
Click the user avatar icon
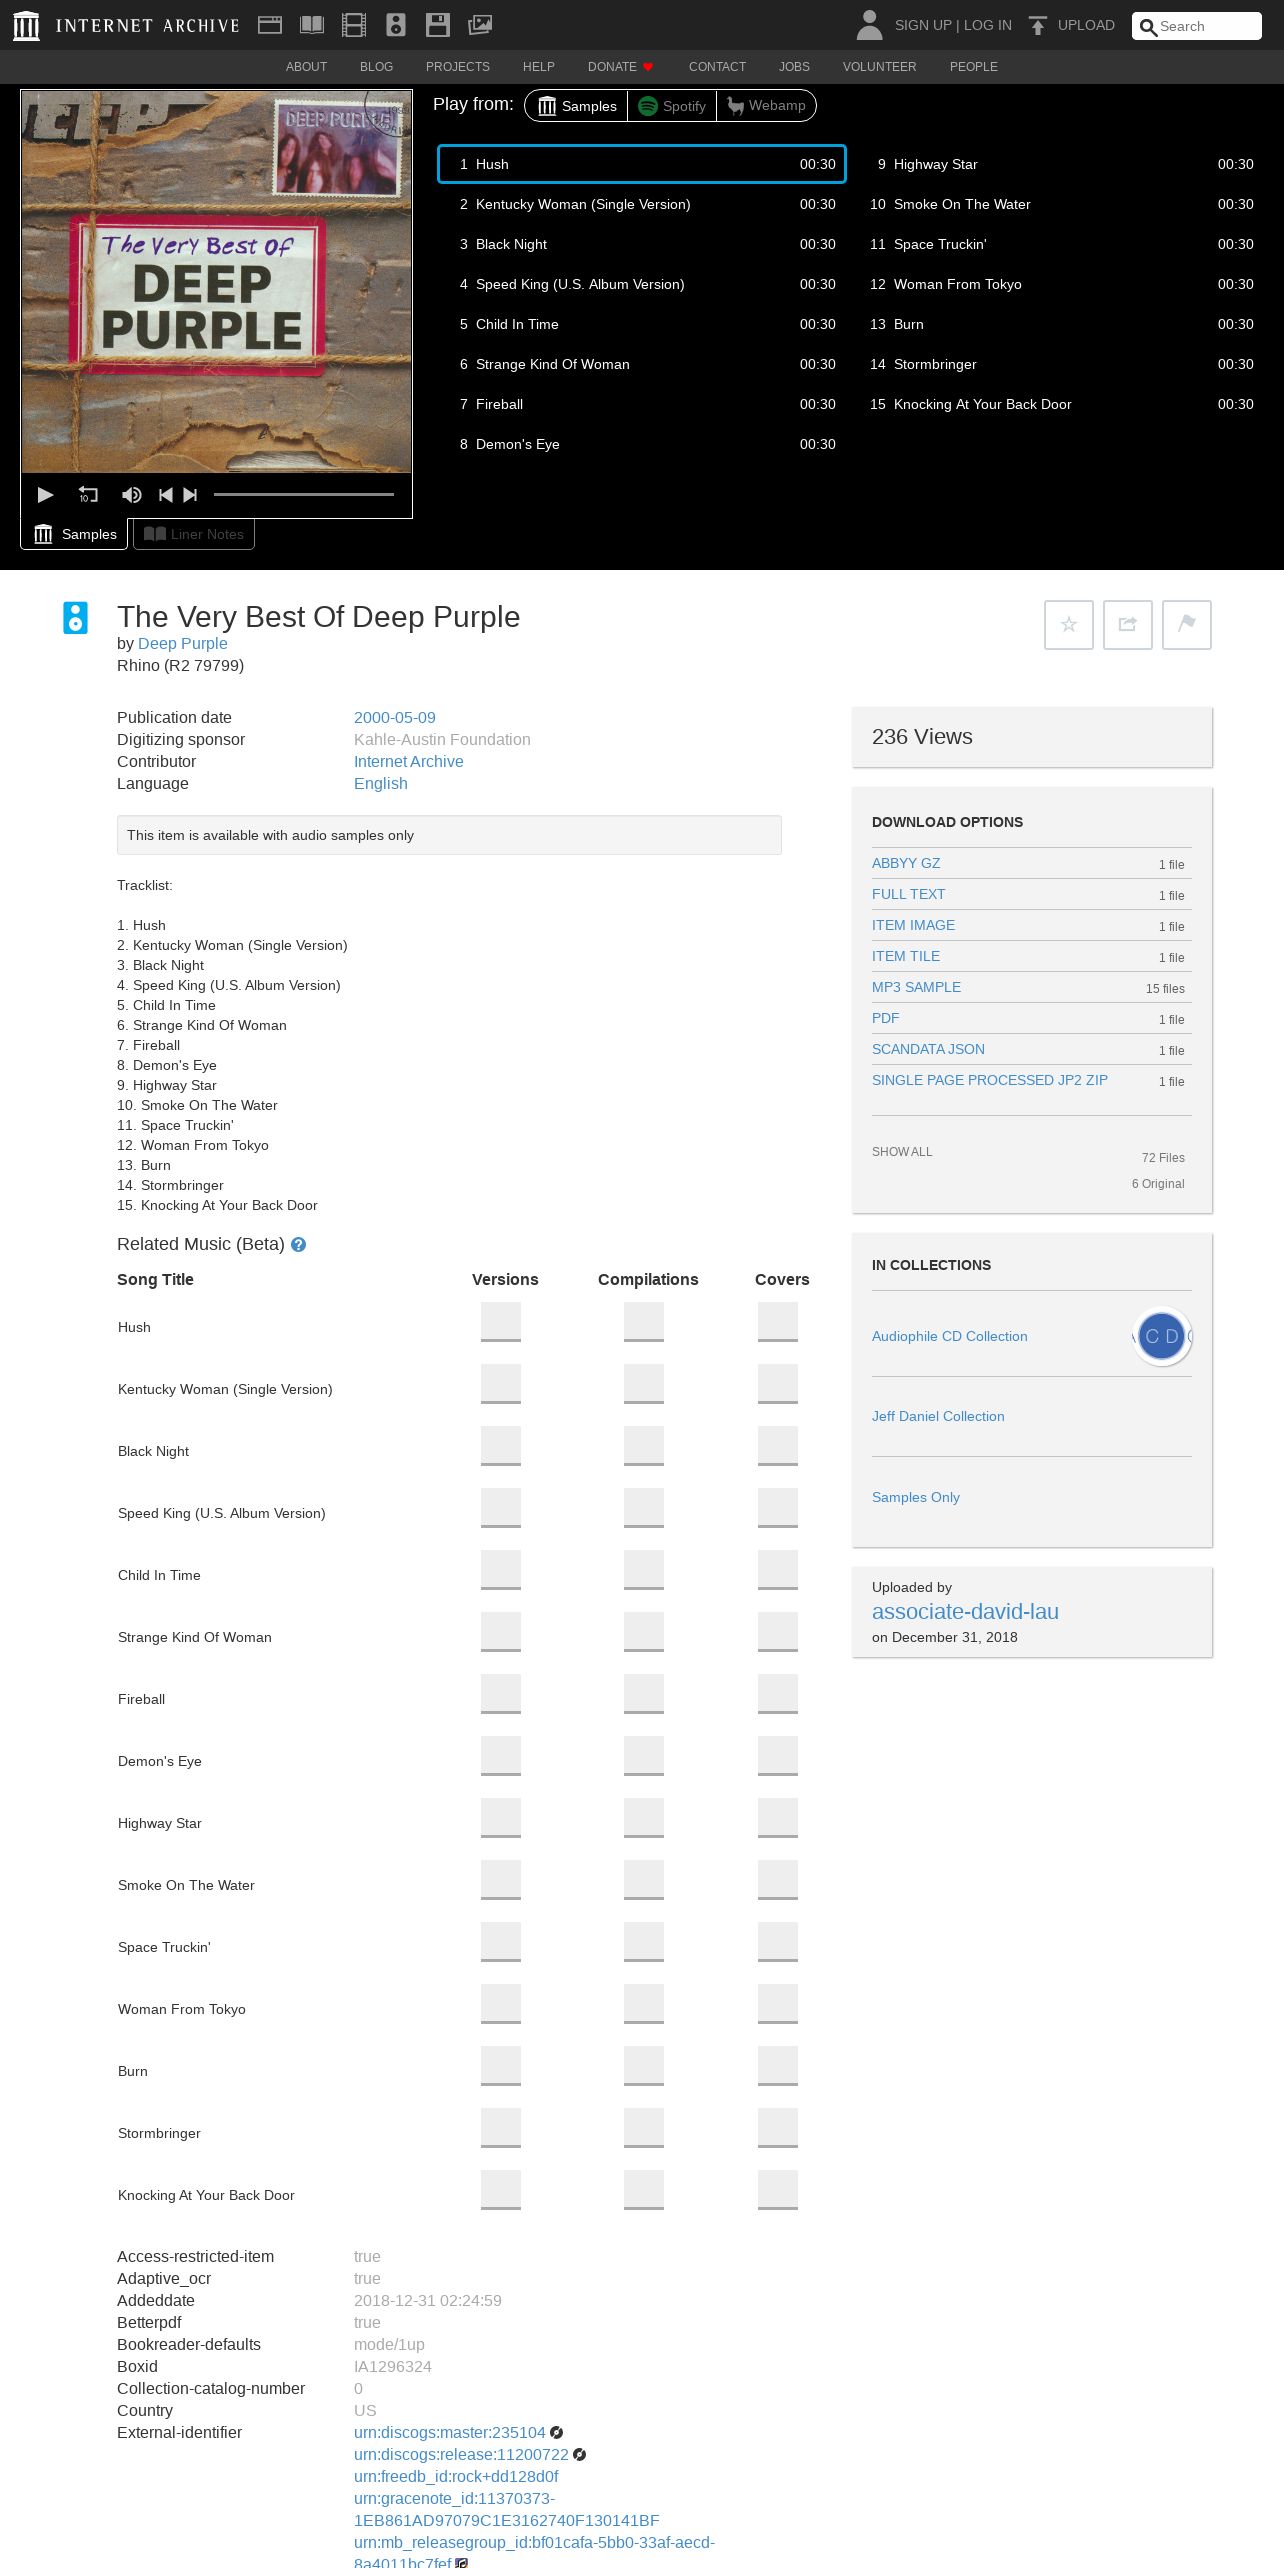(870, 25)
